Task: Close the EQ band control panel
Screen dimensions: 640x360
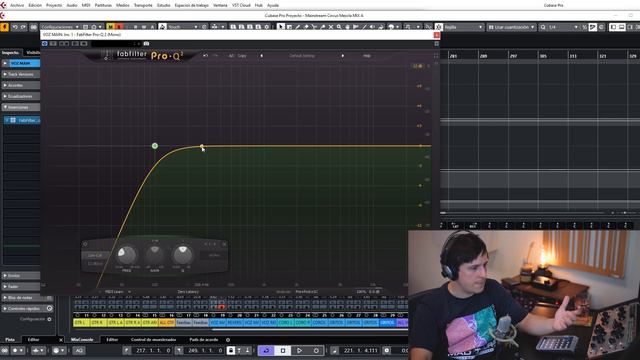Action: click(224, 244)
